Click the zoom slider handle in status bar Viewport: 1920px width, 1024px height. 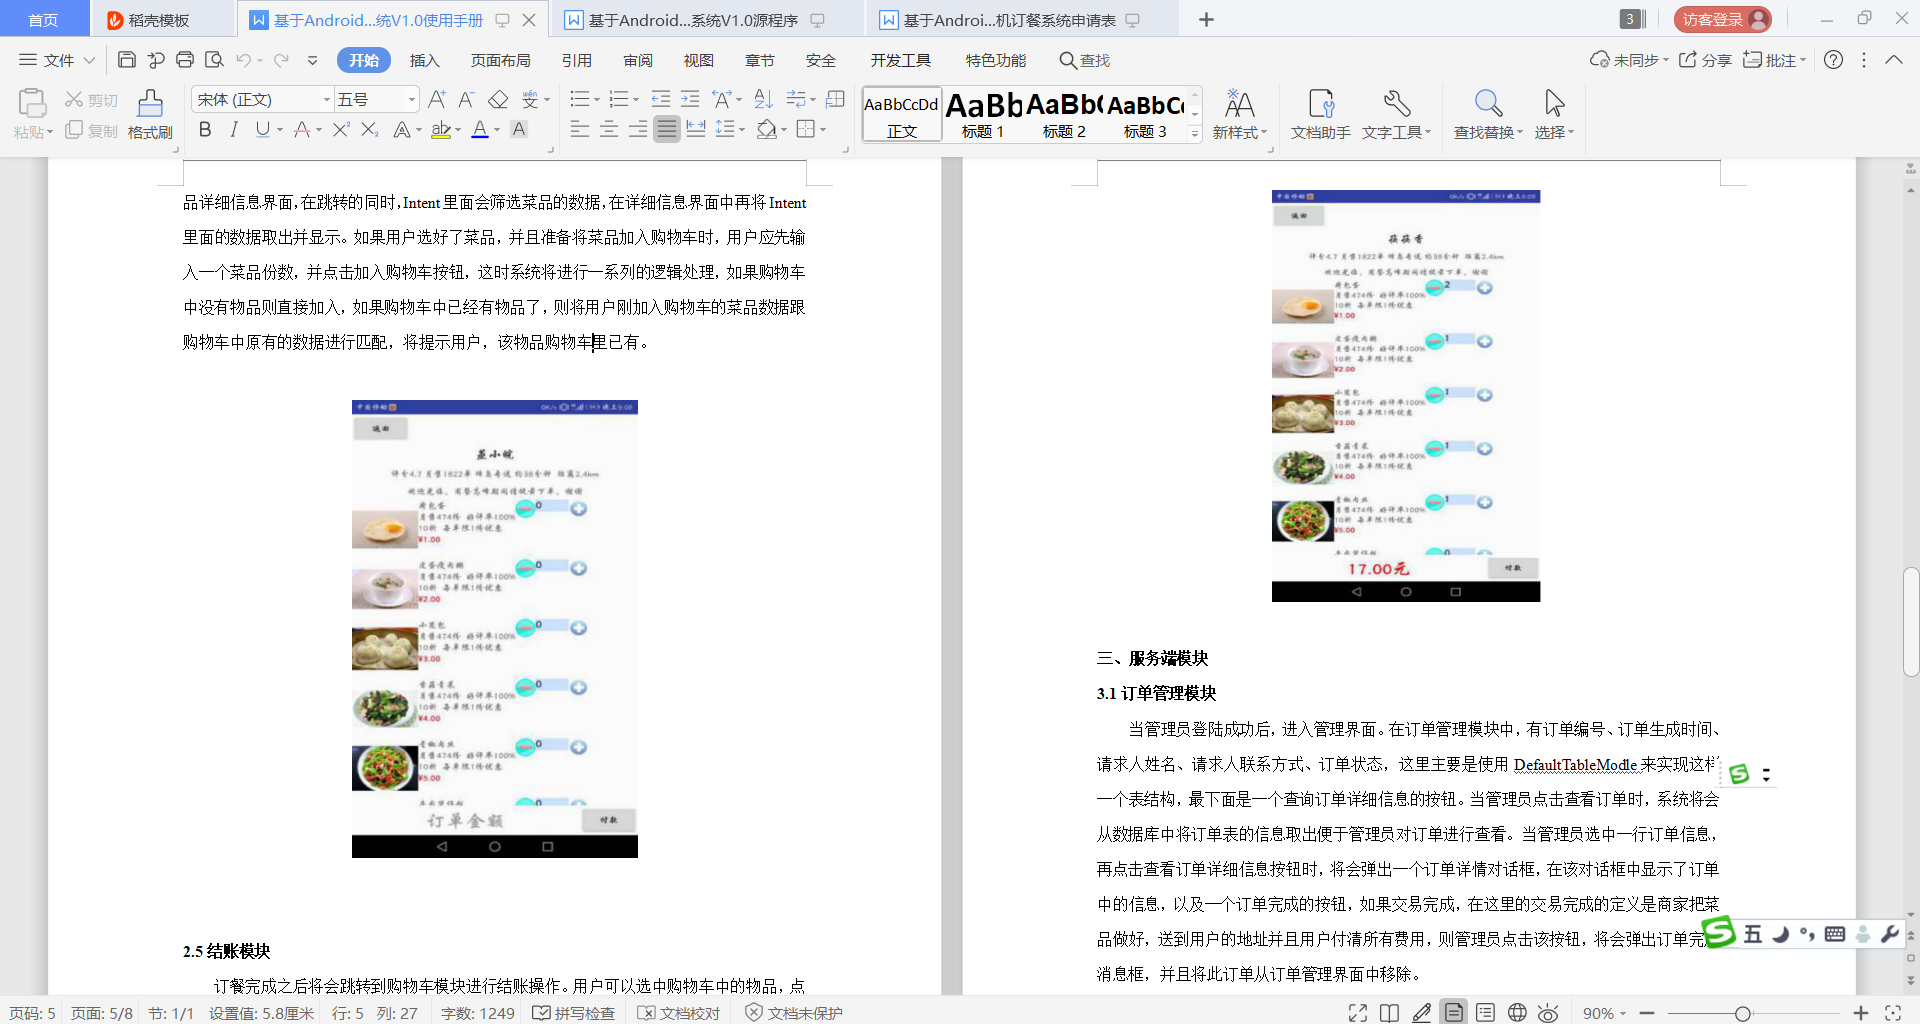tap(1743, 1013)
